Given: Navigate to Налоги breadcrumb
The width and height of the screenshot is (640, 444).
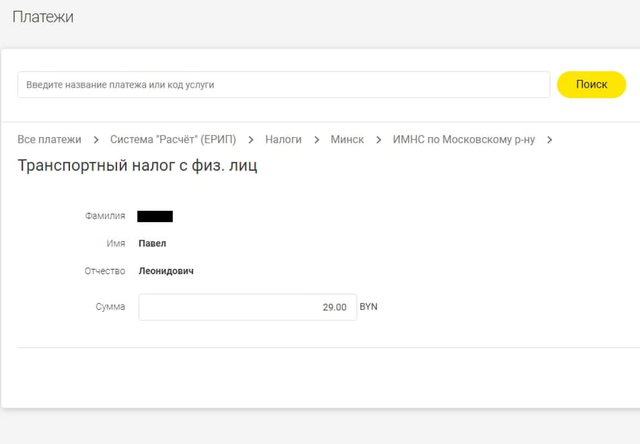Looking at the screenshot, I should 283,140.
